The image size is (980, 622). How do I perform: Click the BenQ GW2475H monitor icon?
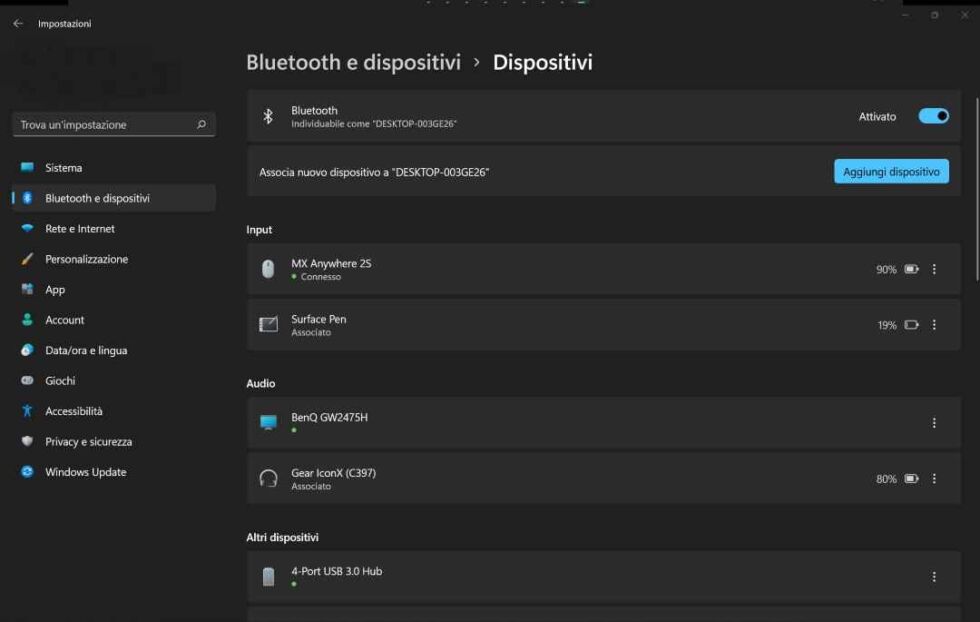click(268, 423)
